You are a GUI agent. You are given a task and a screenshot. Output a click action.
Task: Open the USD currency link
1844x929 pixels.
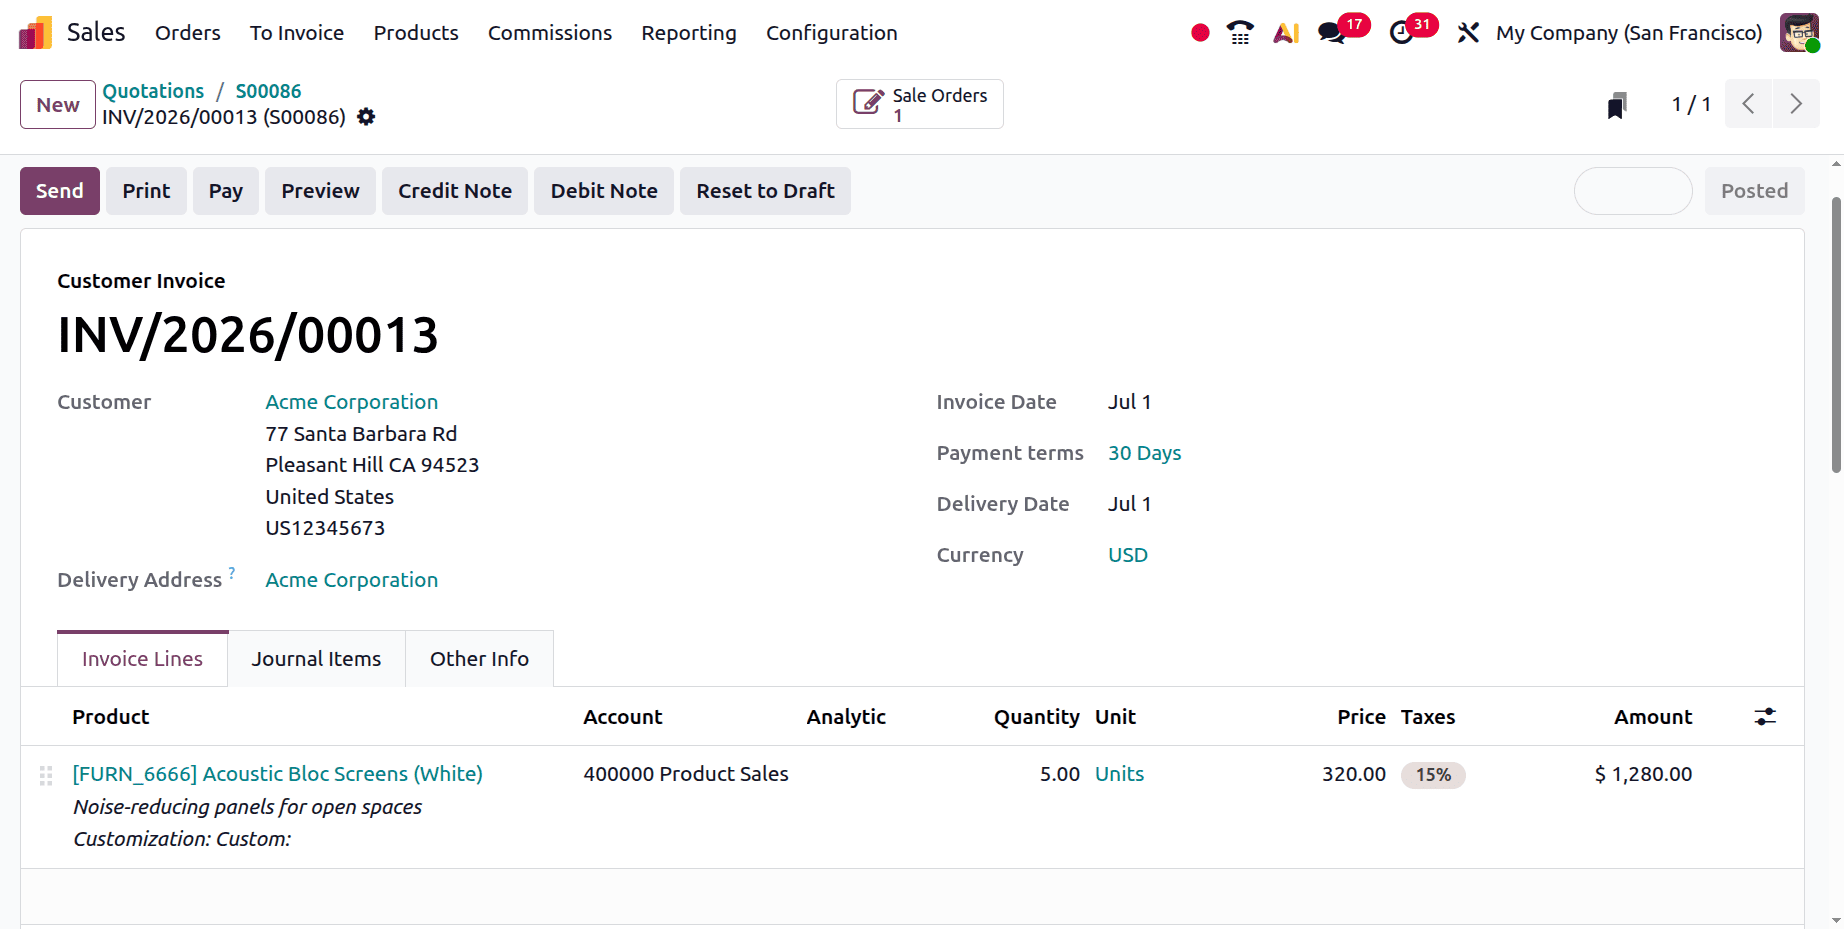pos(1128,555)
